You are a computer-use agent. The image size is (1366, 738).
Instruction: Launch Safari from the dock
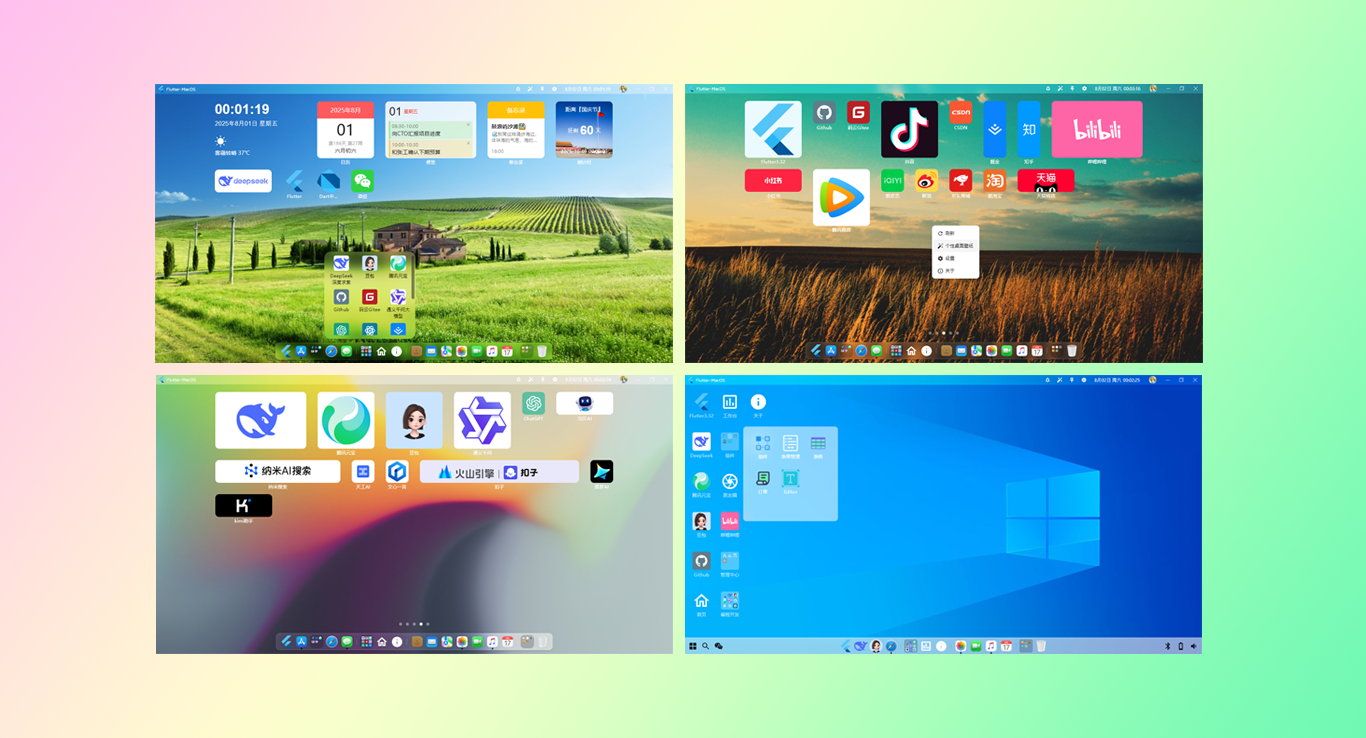point(331,642)
